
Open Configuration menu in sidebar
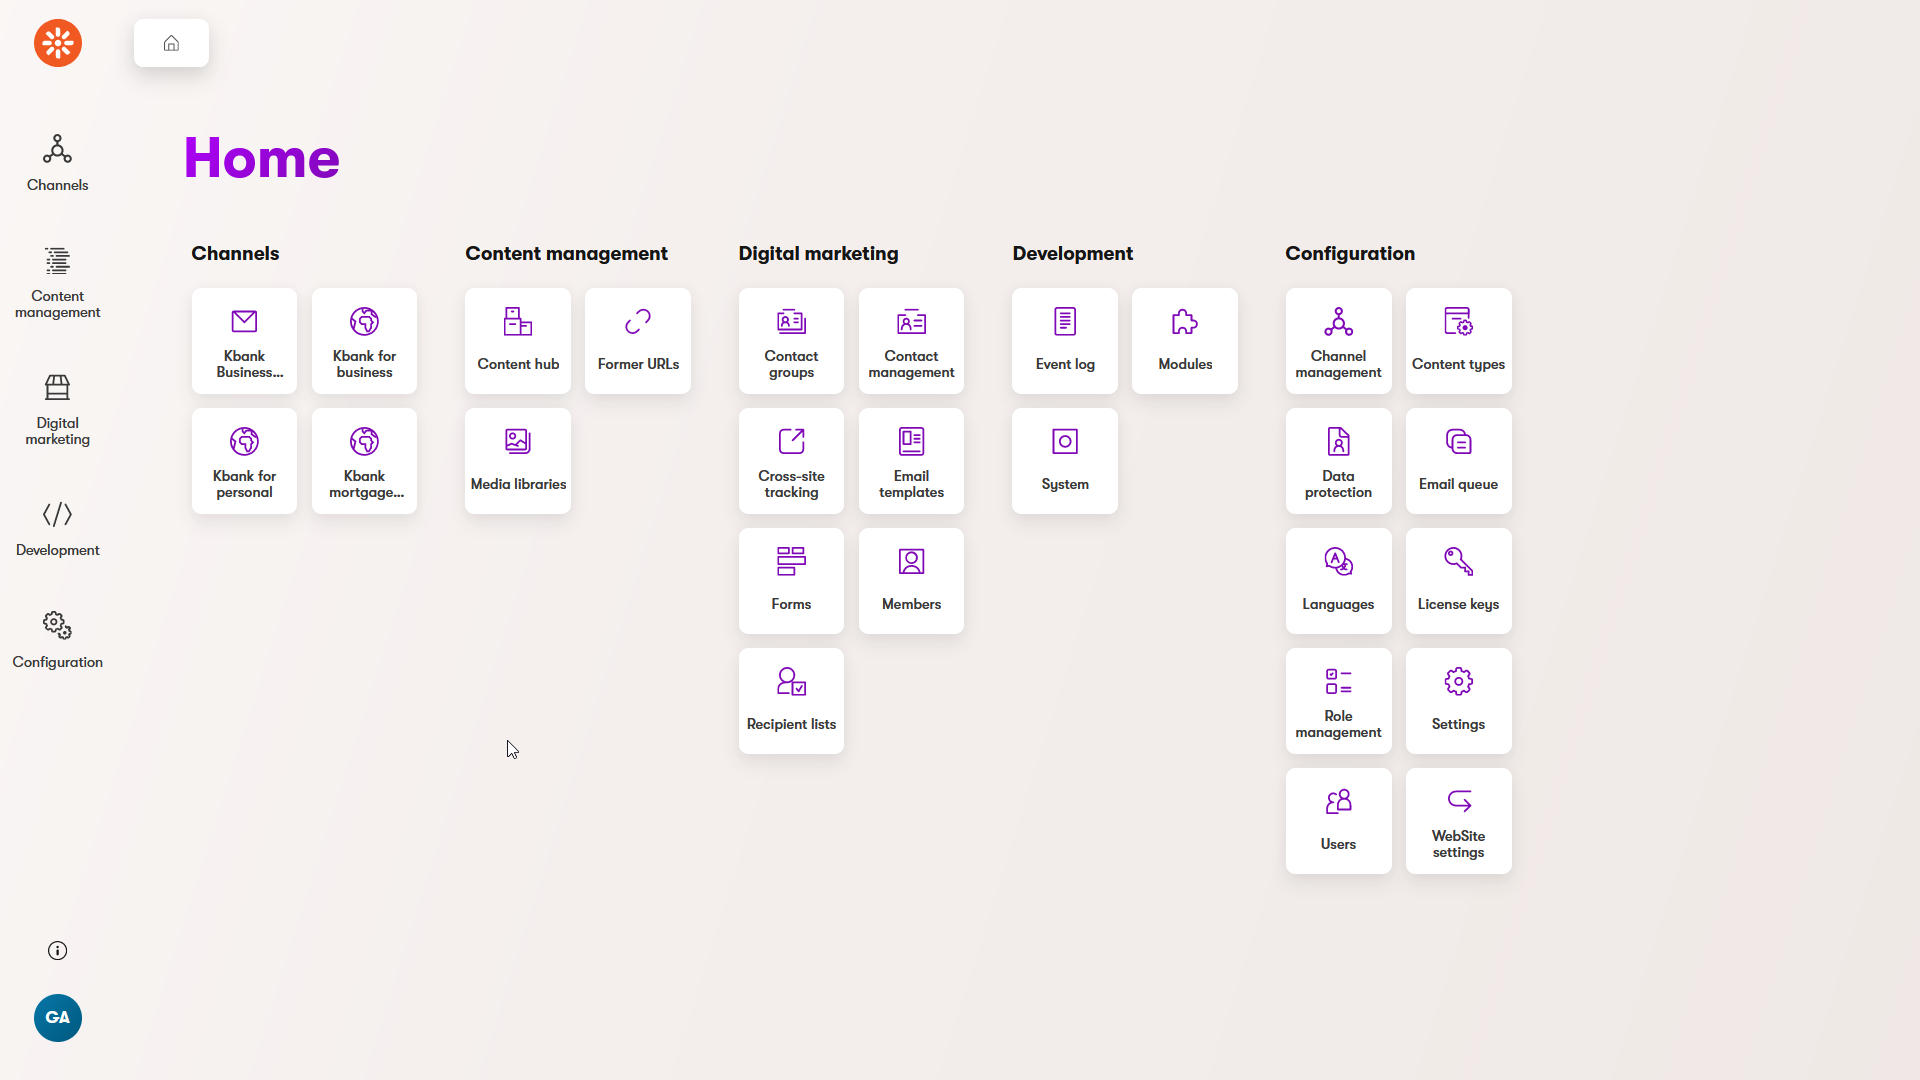[x=58, y=640]
